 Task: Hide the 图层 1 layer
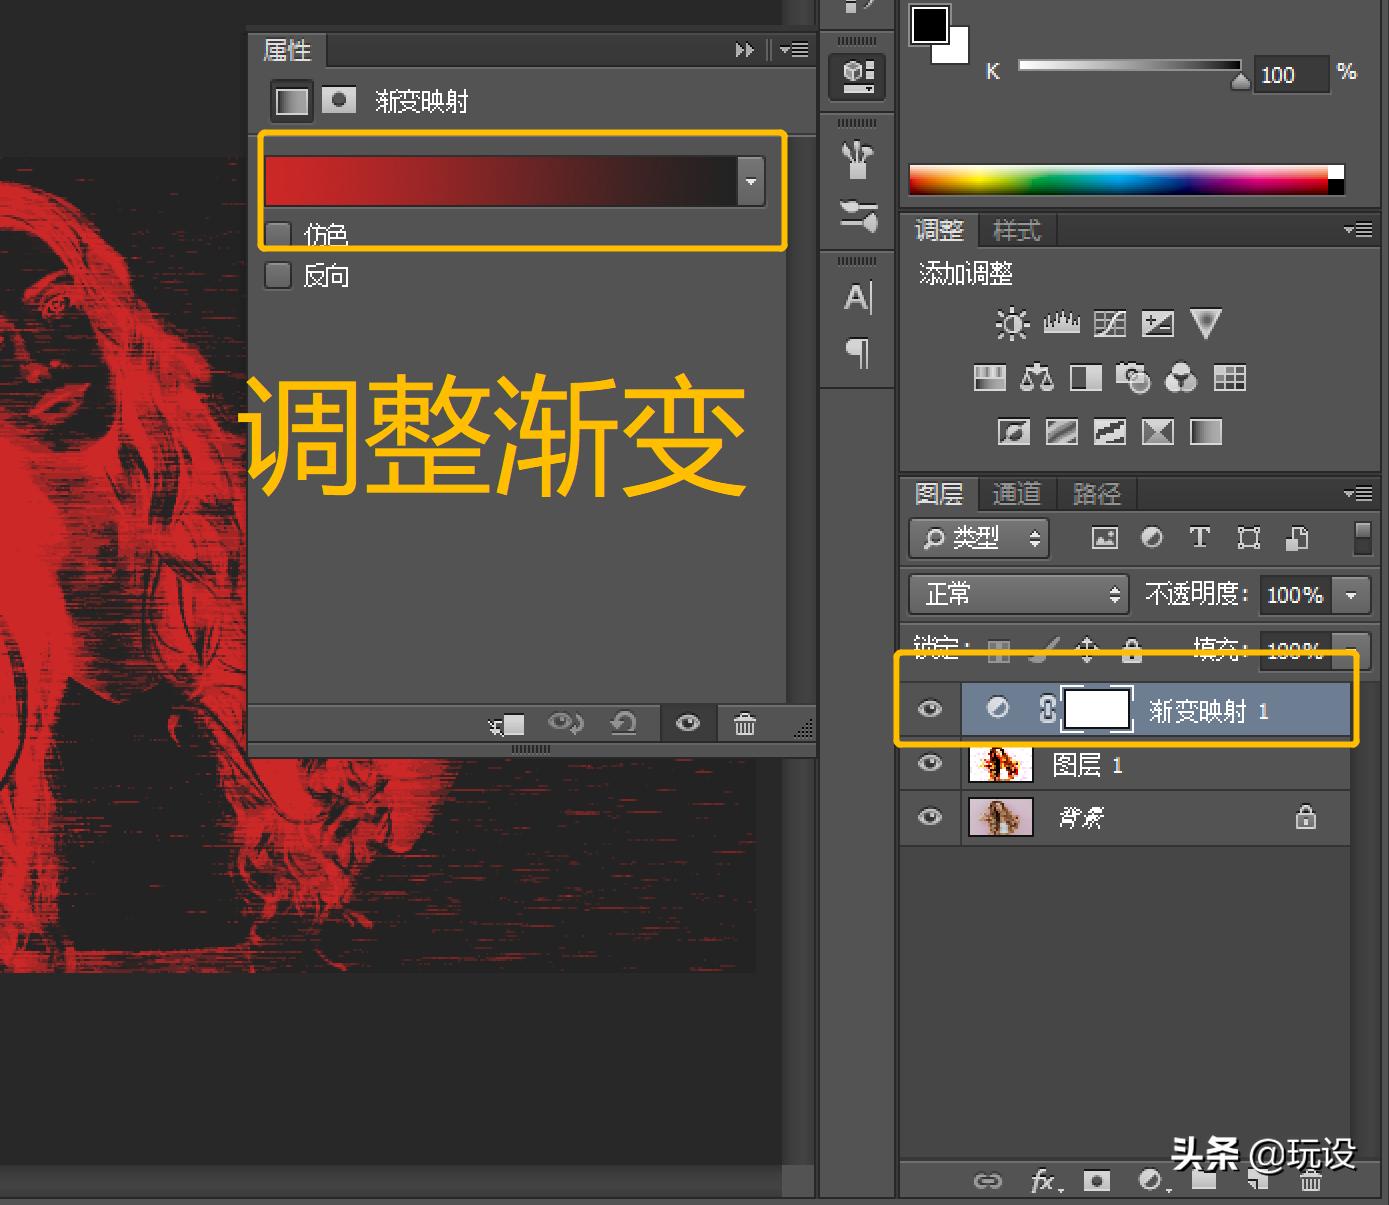click(930, 764)
